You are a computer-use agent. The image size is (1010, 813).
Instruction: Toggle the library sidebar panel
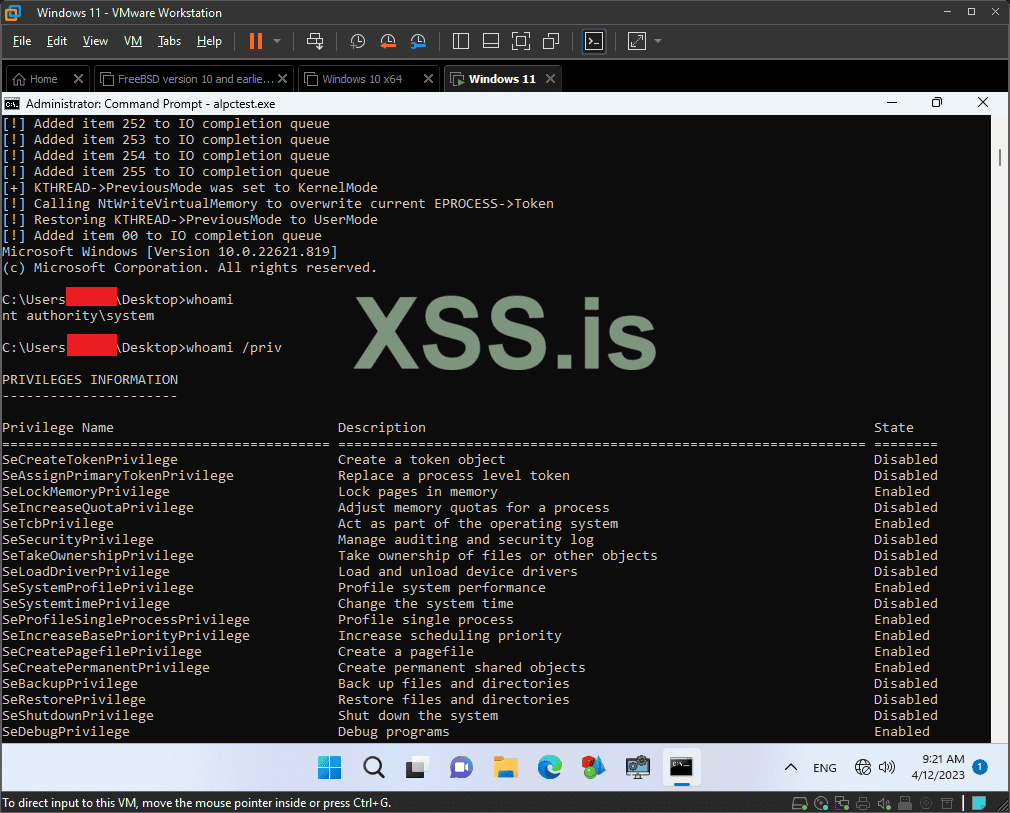coord(461,41)
